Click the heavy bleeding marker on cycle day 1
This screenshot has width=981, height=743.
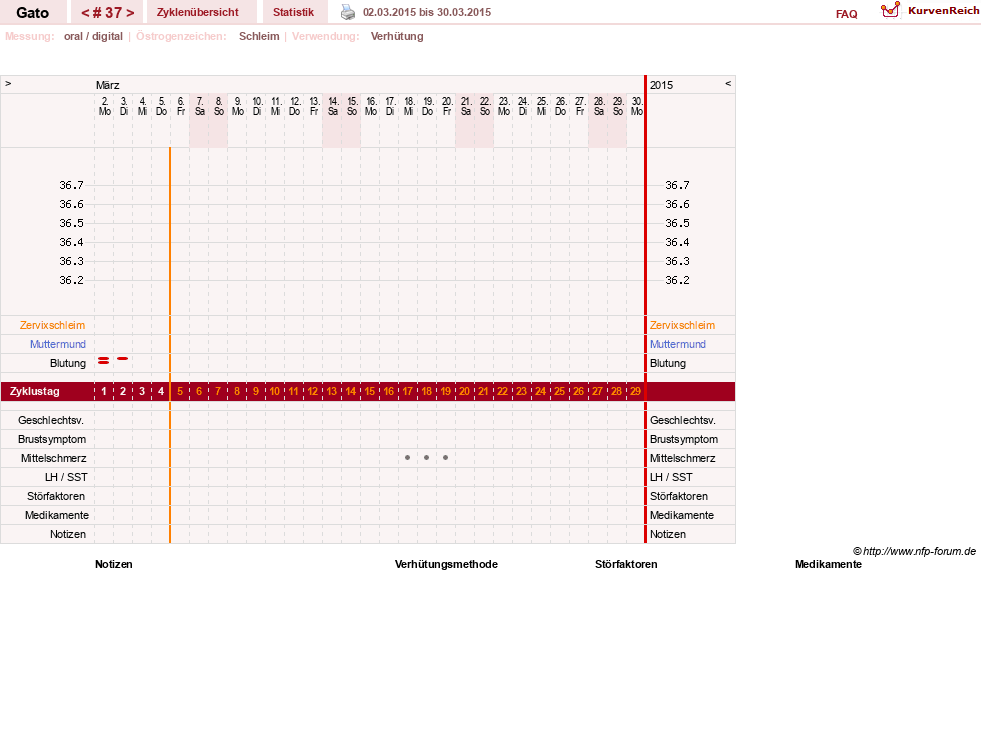pos(104,360)
